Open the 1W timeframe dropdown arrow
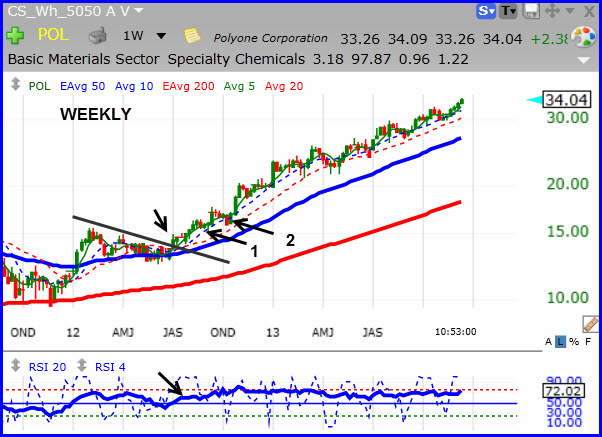 pyautogui.click(x=161, y=36)
